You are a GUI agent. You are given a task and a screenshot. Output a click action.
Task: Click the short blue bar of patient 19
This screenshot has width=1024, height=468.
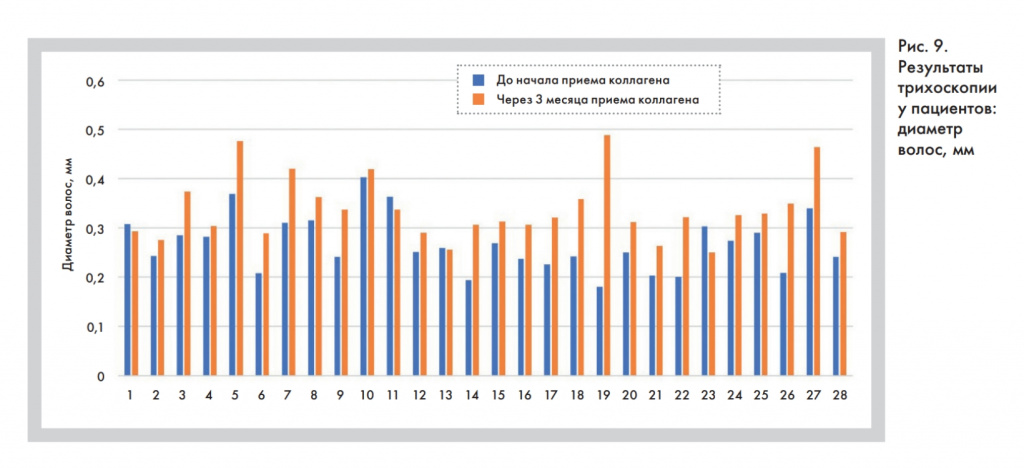(x=599, y=331)
